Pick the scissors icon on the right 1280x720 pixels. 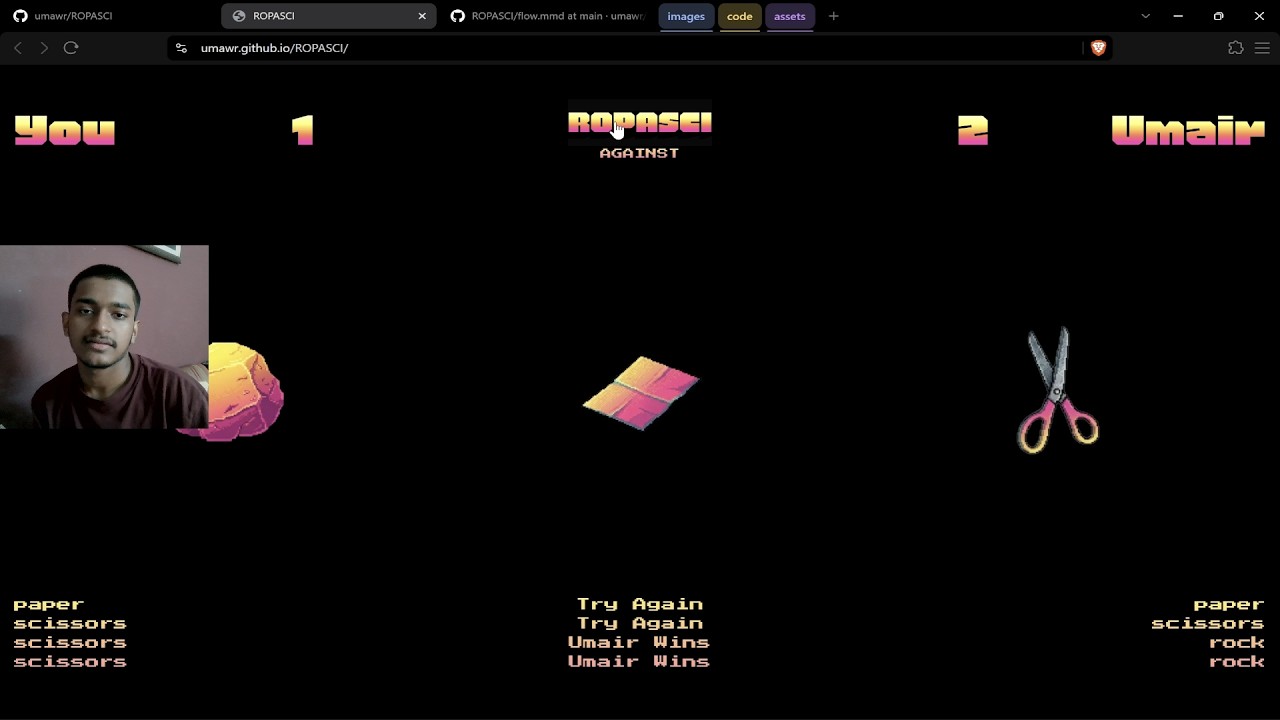tap(1059, 390)
